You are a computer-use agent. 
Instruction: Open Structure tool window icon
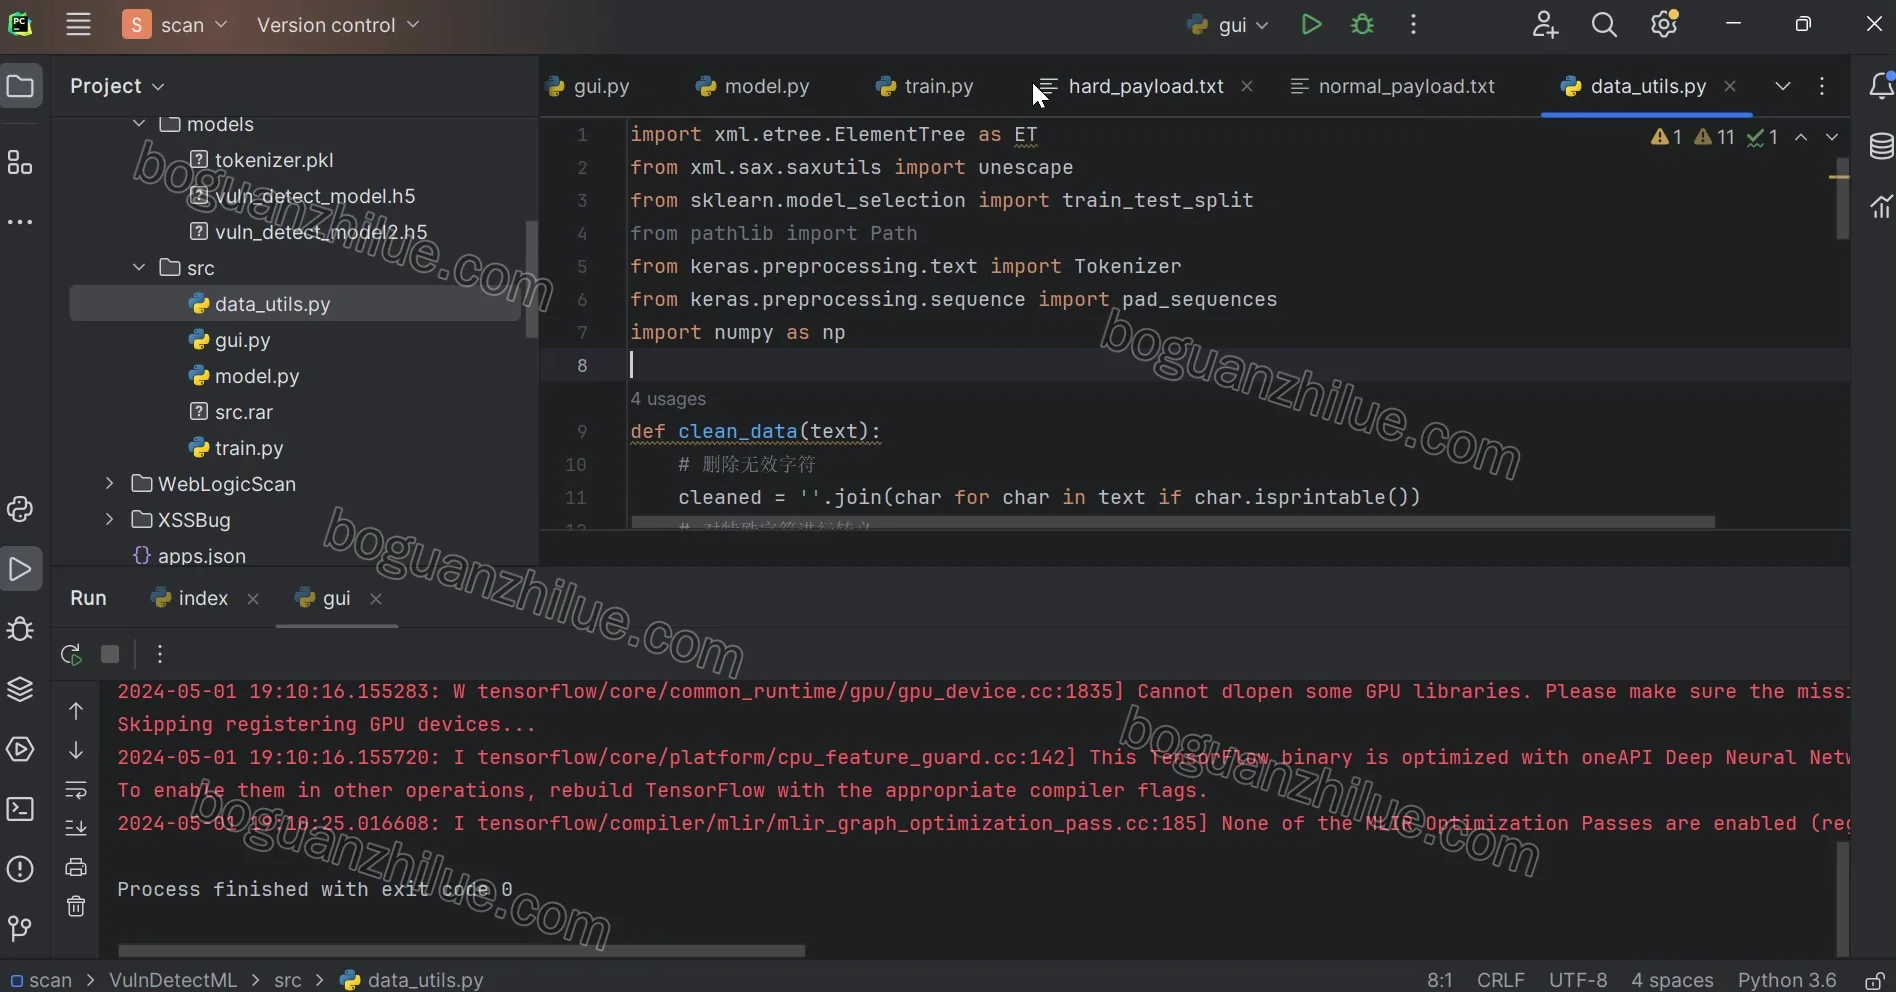(20, 162)
